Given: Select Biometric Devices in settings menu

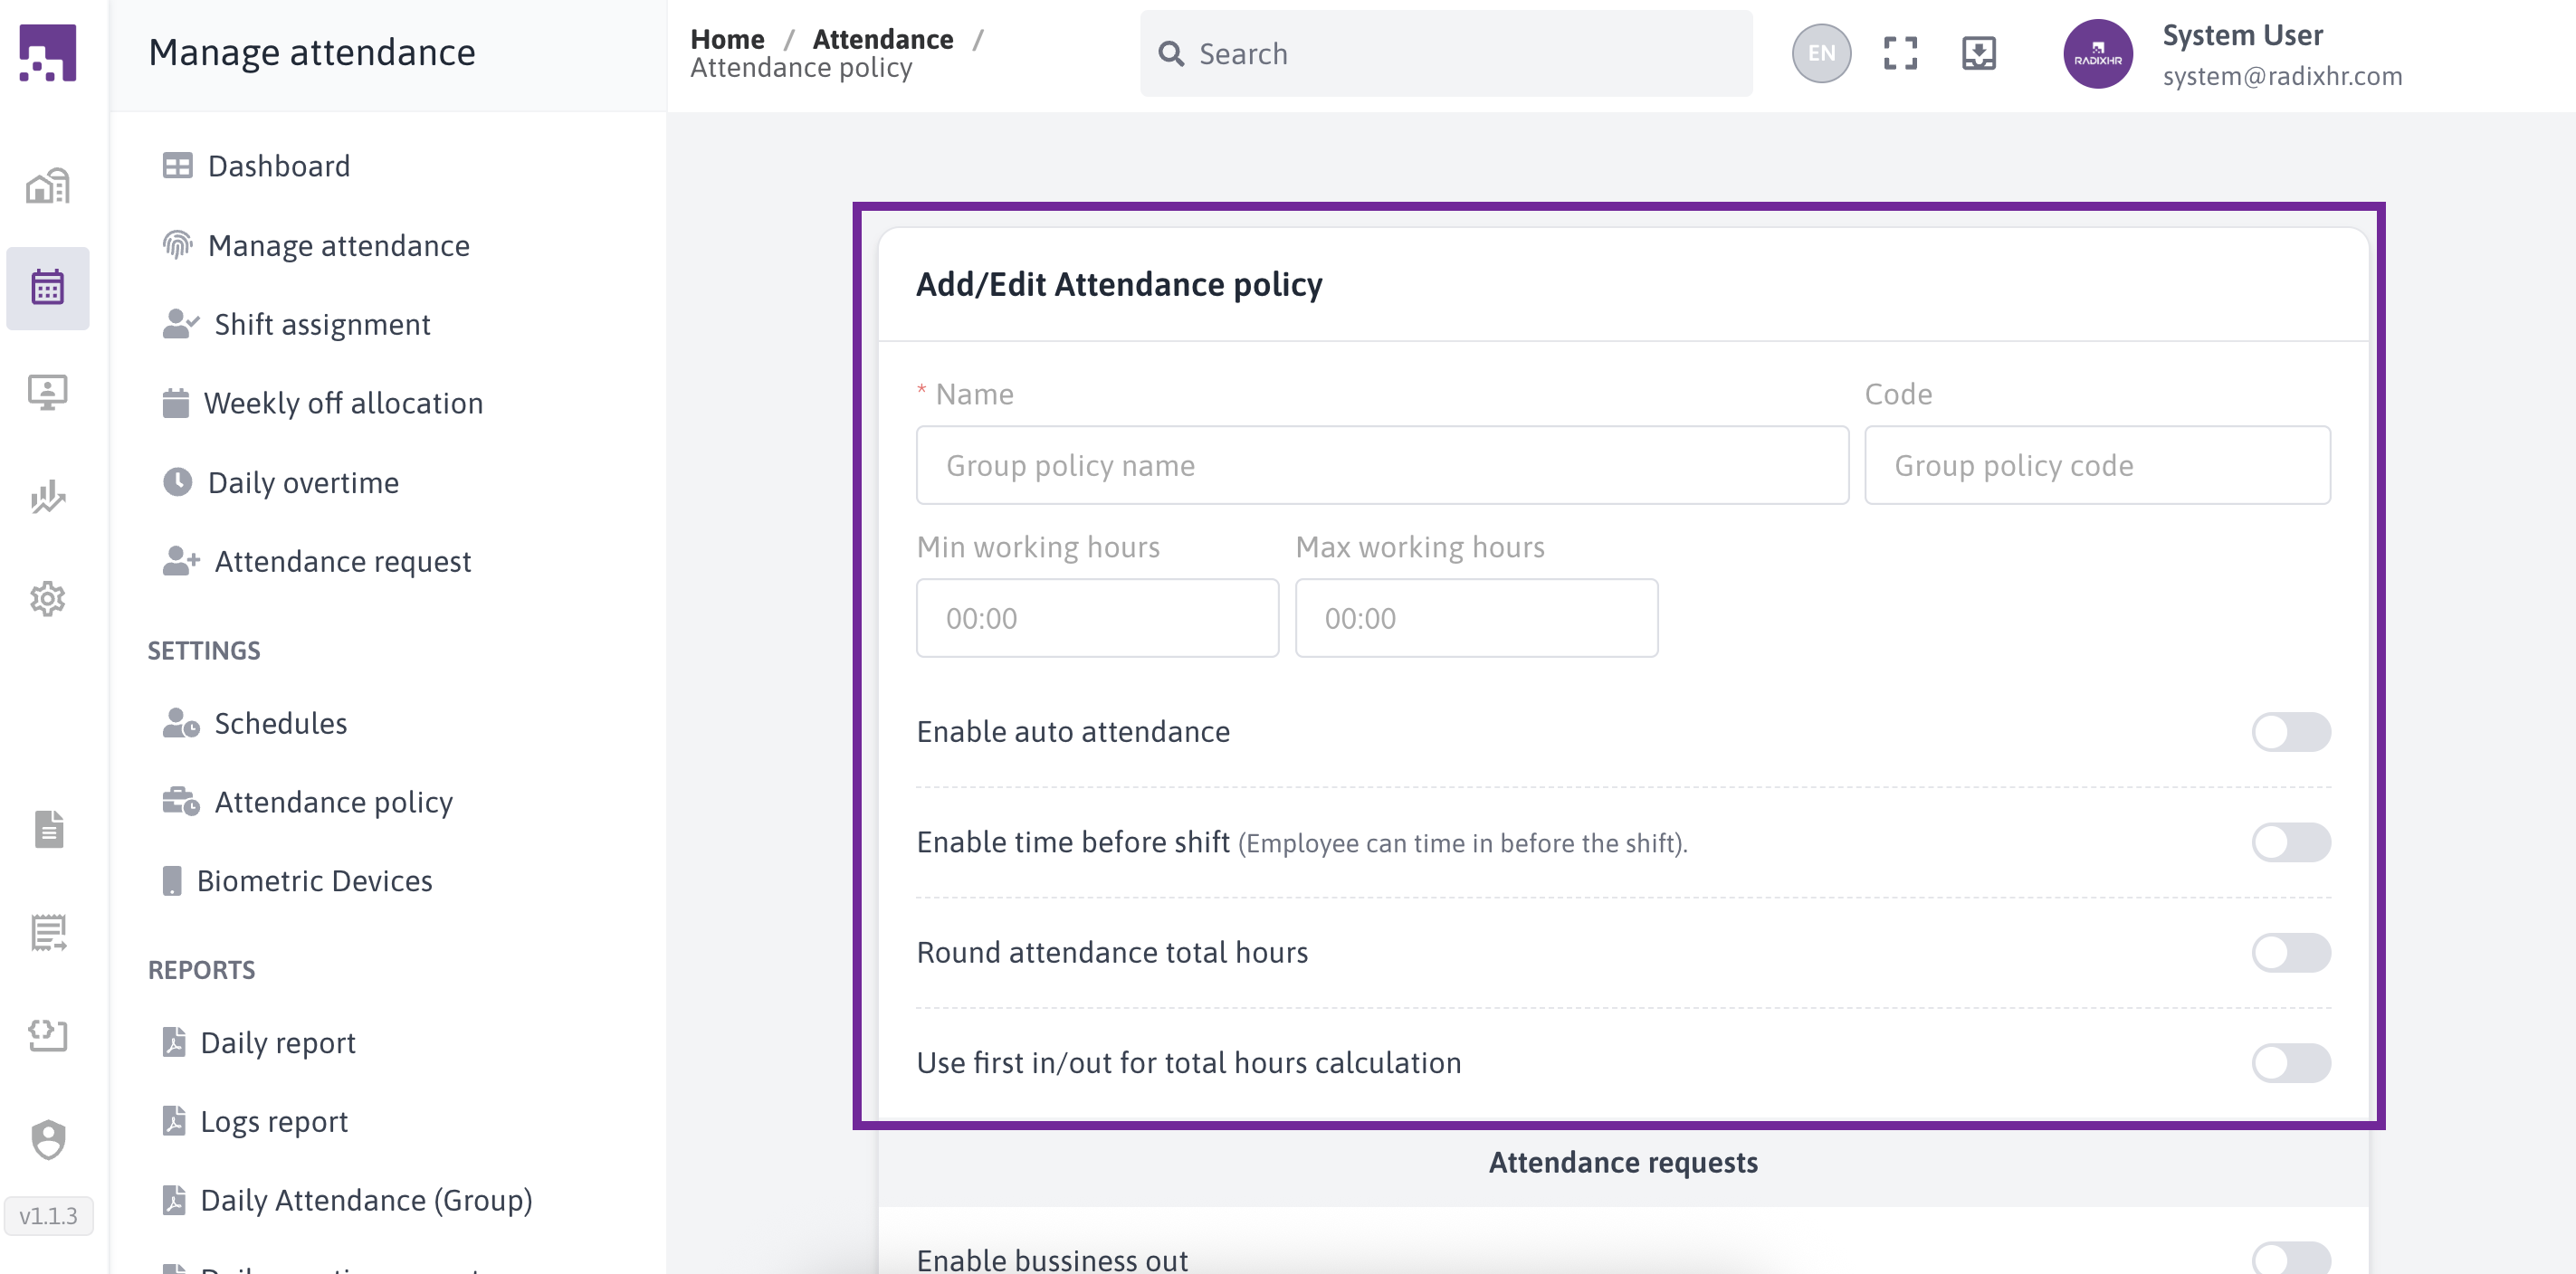Looking at the screenshot, I should [314, 881].
